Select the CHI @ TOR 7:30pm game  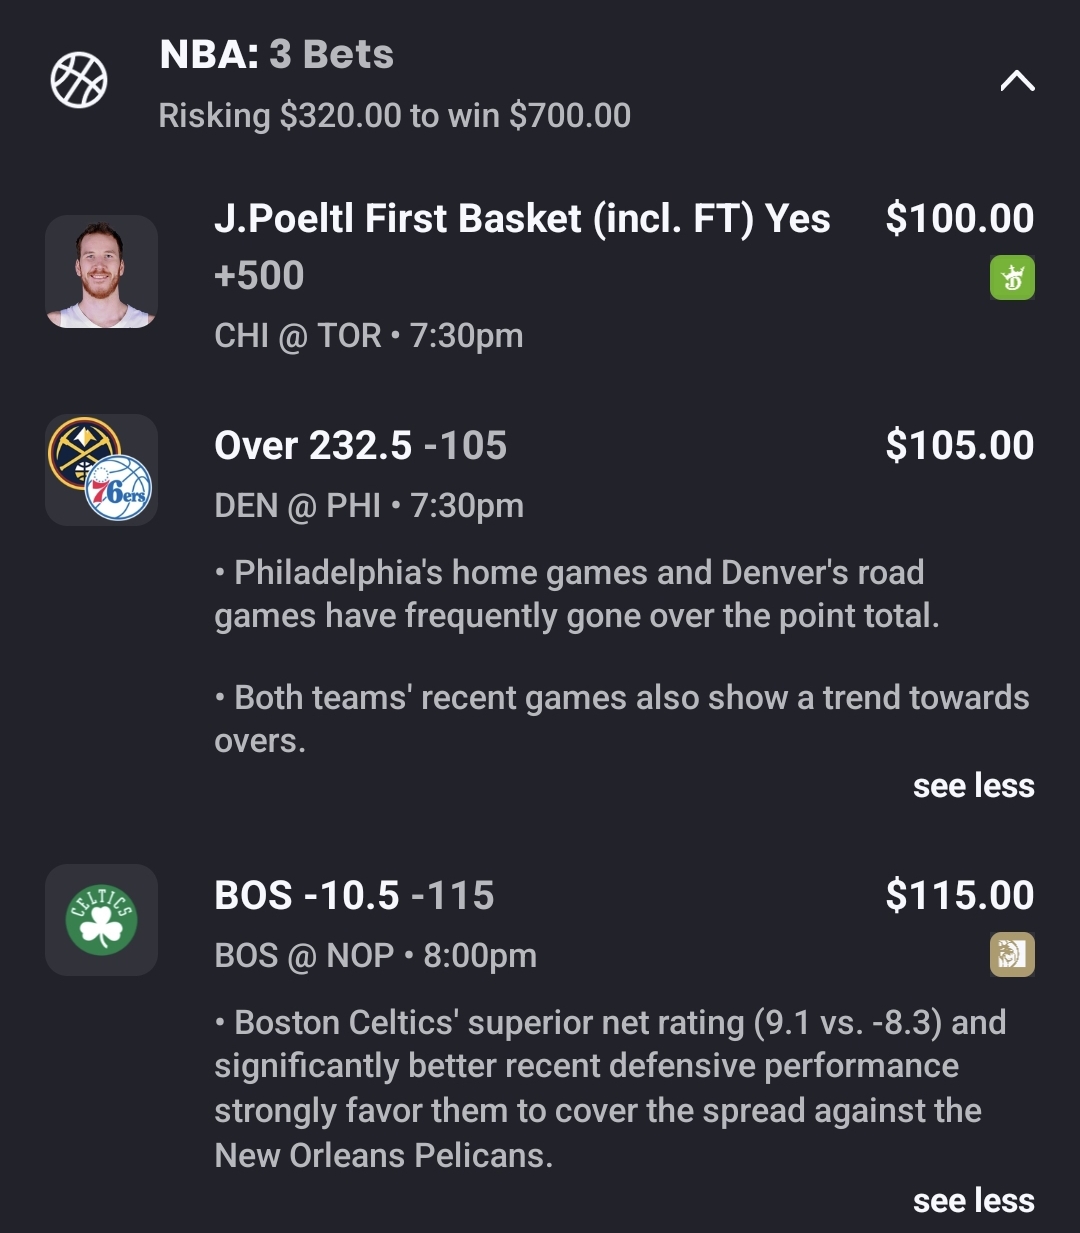pyautogui.click(x=368, y=336)
